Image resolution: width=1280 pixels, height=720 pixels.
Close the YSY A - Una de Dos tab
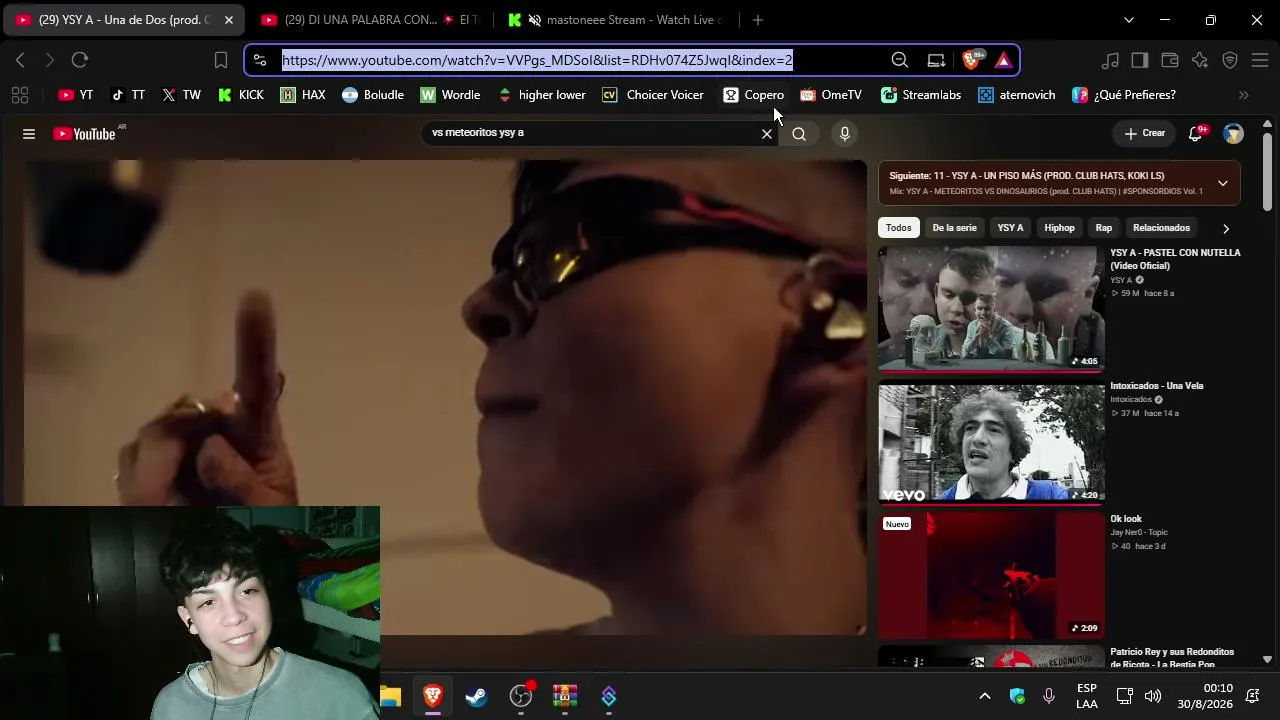[228, 20]
